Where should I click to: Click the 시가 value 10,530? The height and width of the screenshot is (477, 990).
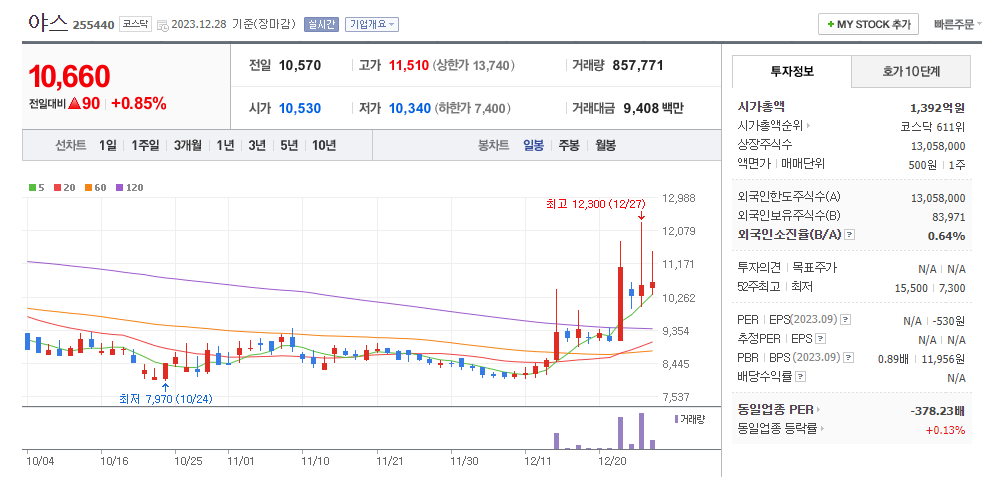pos(300,108)
